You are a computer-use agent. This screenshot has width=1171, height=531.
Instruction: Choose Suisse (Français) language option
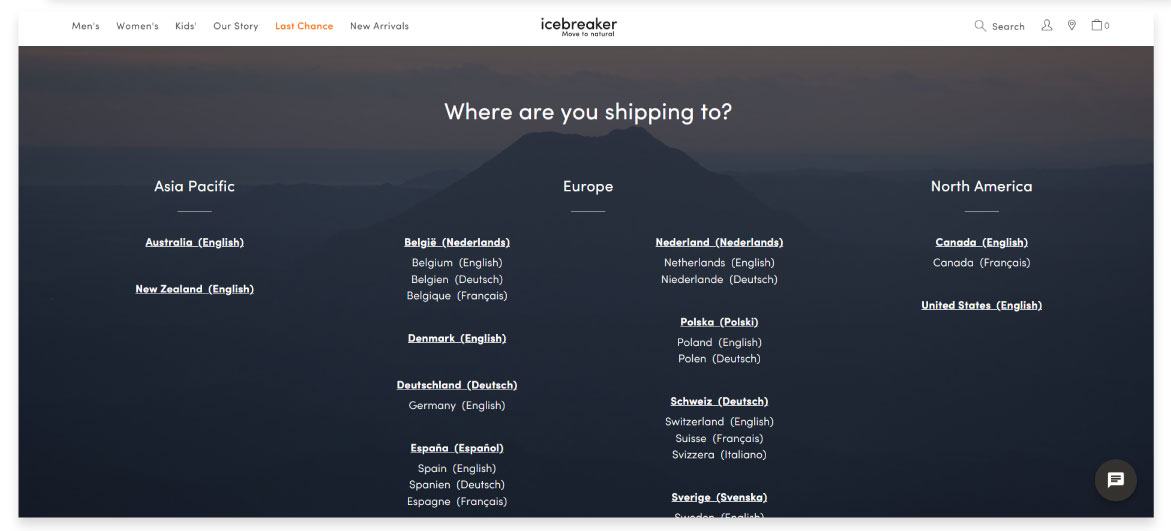(719, 438)
